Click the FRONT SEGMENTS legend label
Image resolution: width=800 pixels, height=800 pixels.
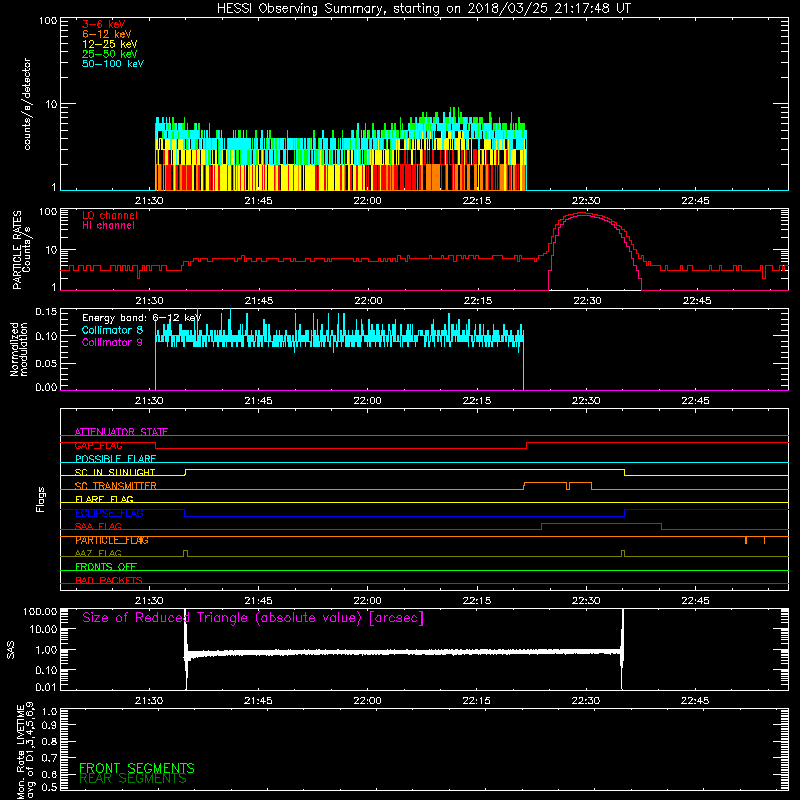[137, 768]
